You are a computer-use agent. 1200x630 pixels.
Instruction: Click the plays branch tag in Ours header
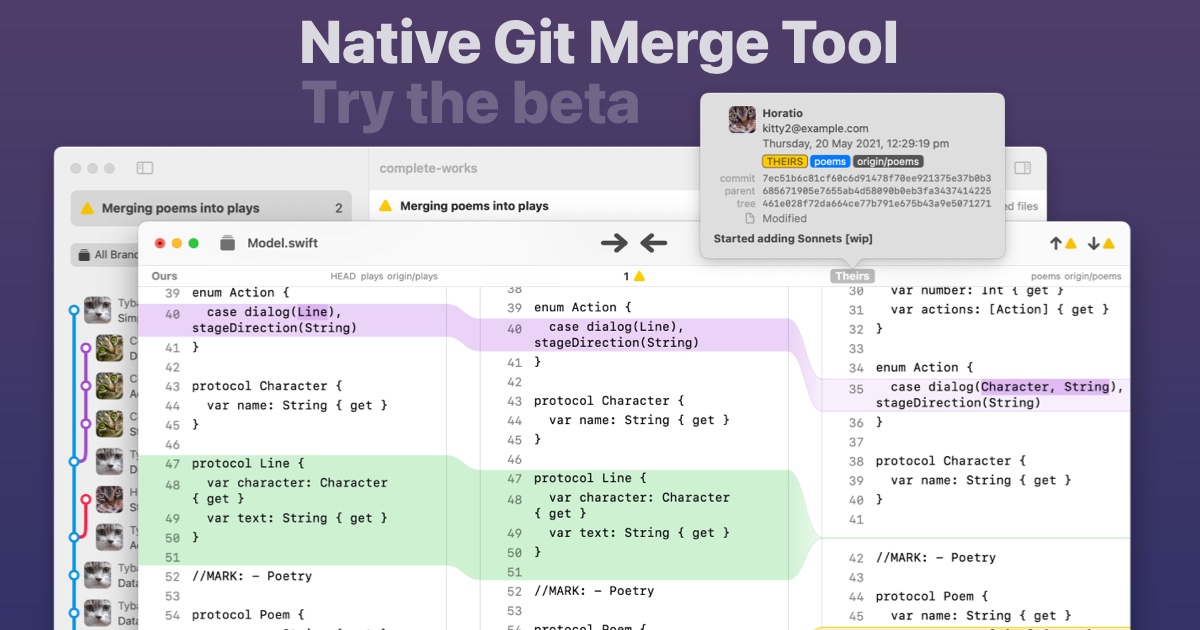[372, 276]
